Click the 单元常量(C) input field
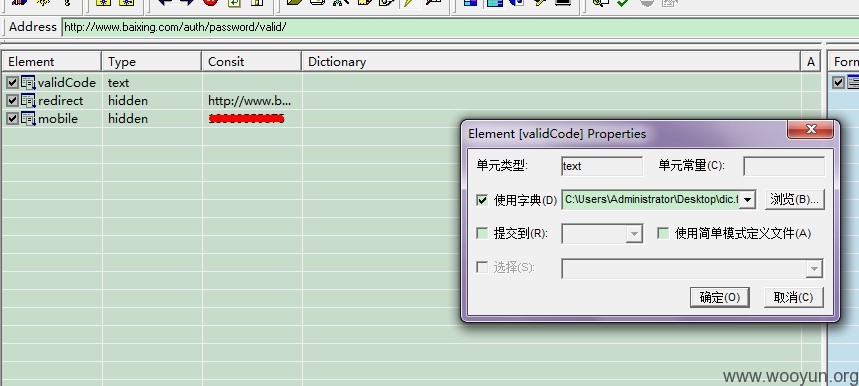859x386 pixels. pos(784,166)
